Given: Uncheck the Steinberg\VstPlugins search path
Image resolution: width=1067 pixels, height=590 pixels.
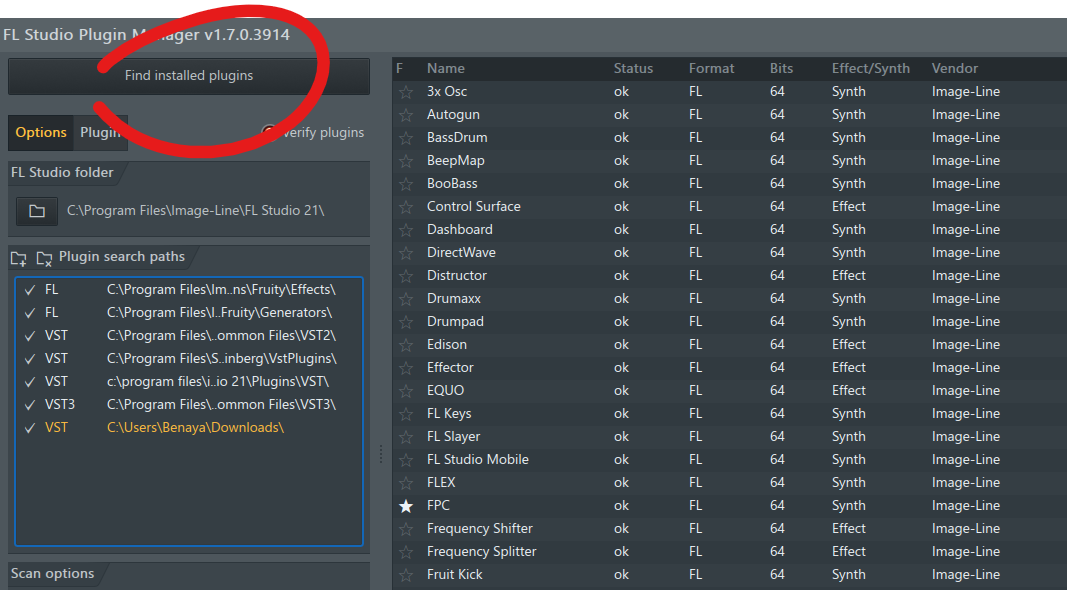Looking at the screenshot, I should pyautogui.click(x=30, y=359).
